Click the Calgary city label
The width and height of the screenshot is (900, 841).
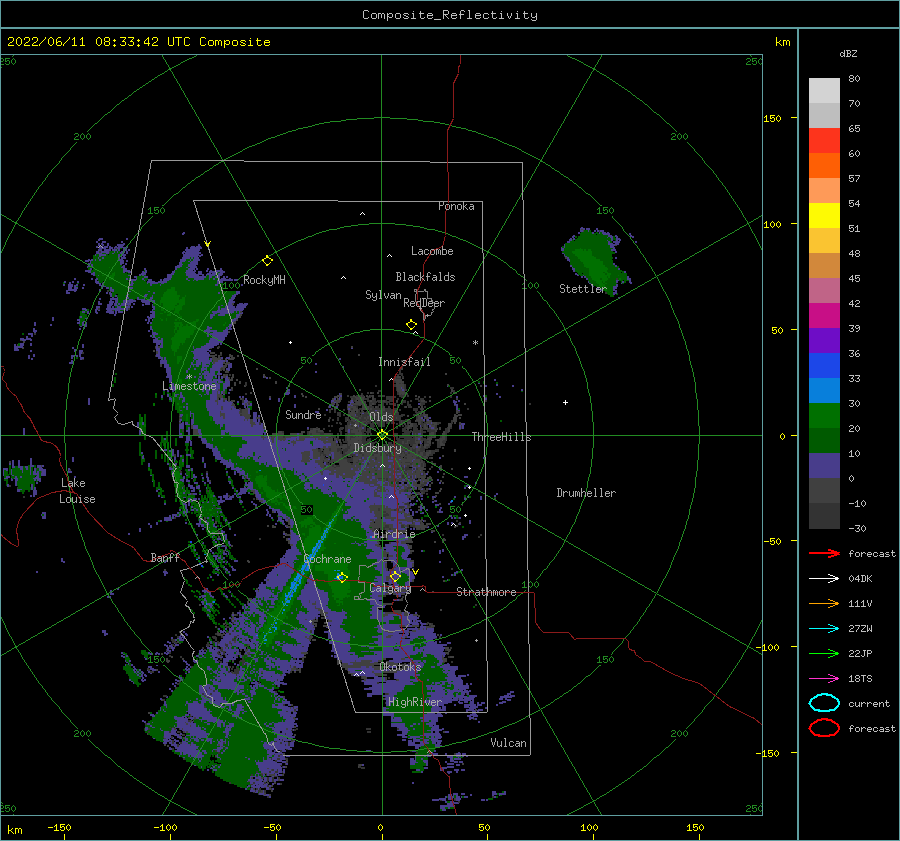390,588
